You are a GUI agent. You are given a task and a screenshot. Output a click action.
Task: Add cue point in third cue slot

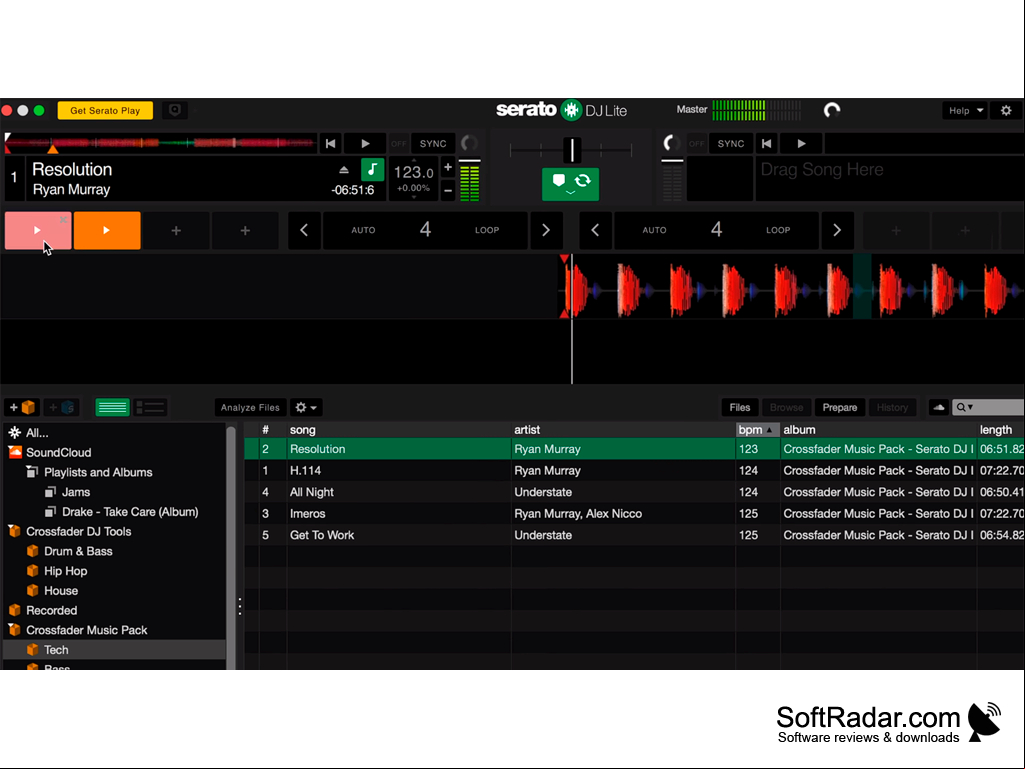click(x=176, y=230)
